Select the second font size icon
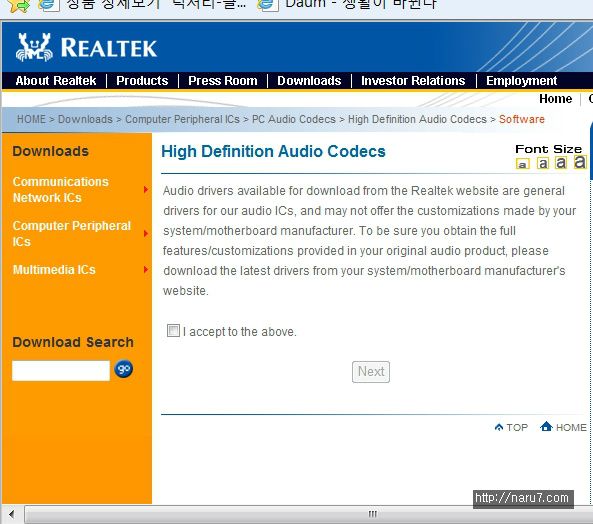This screenshot has height=524, width=593. tap(543, 163)
